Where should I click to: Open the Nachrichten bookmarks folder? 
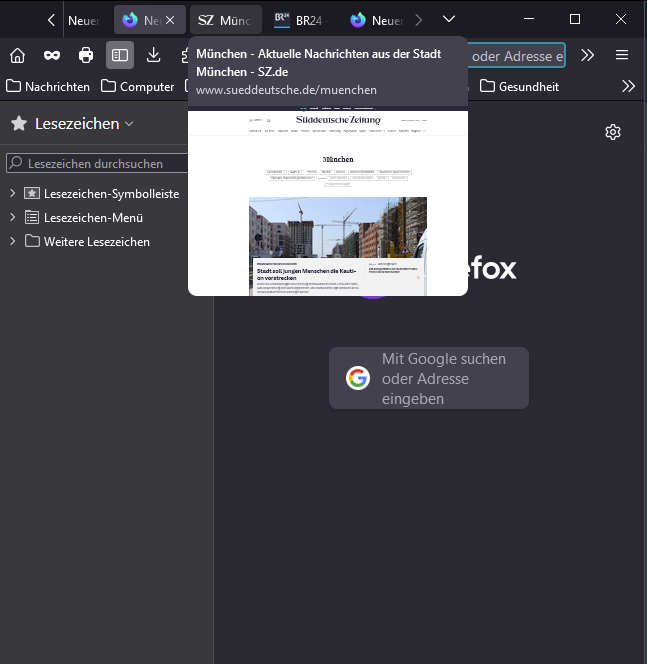coord(48,87)
